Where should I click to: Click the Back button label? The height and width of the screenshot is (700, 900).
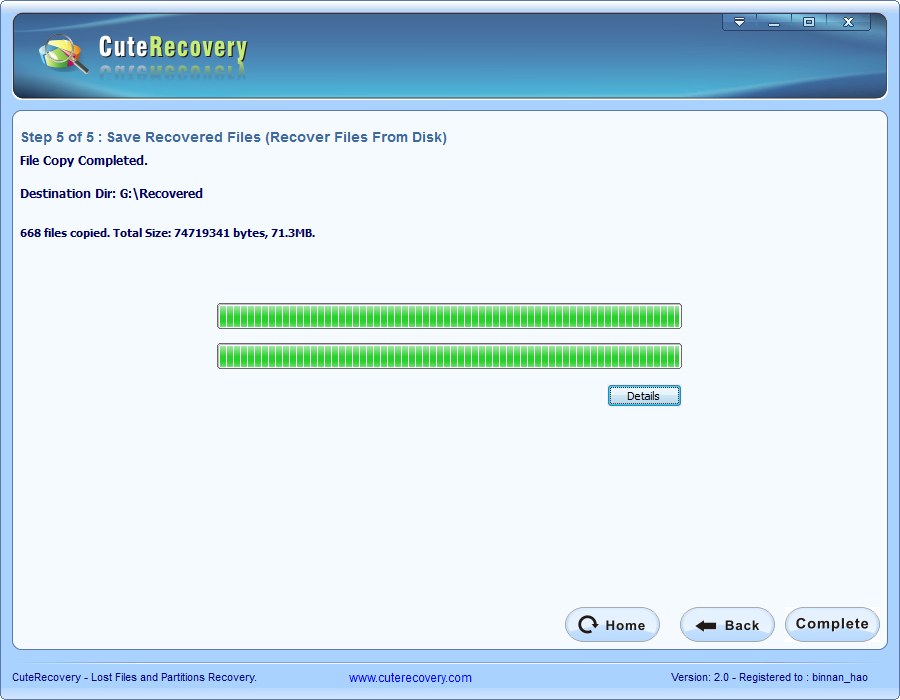click(x=742, y=625)
